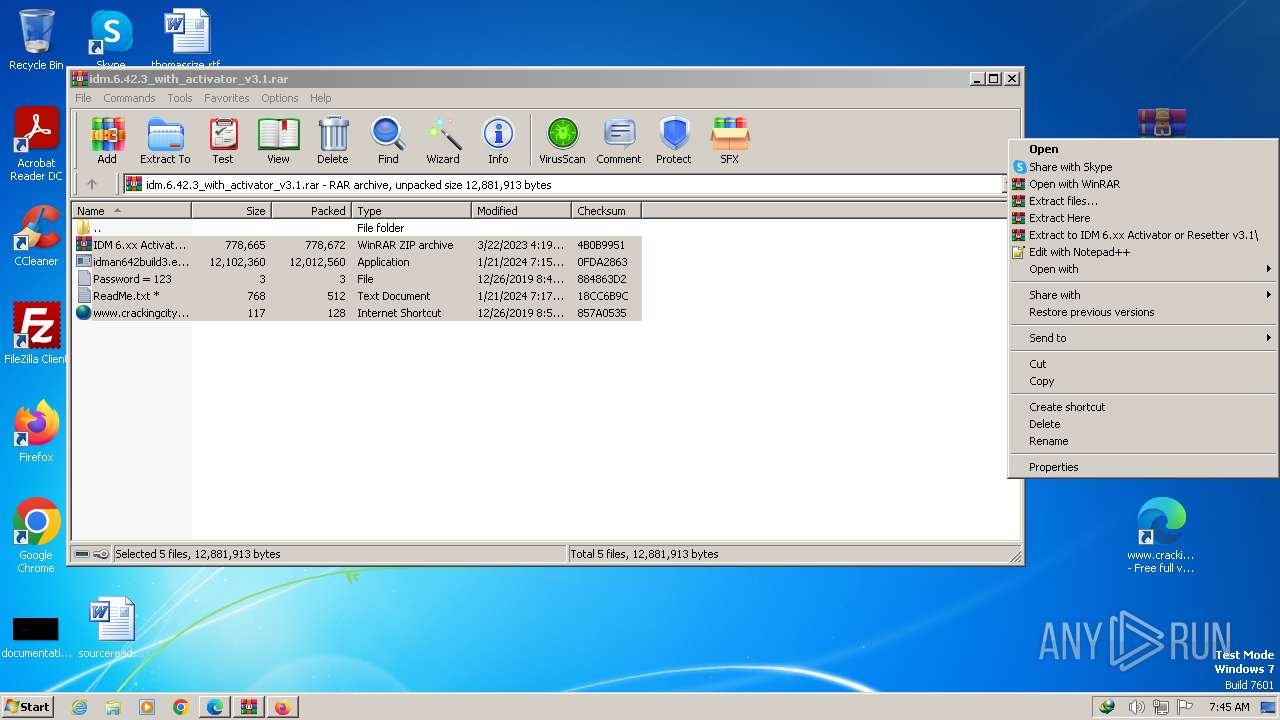1280x720 pixels.
Task: Open the Tools menu
Action: [180, 98]
